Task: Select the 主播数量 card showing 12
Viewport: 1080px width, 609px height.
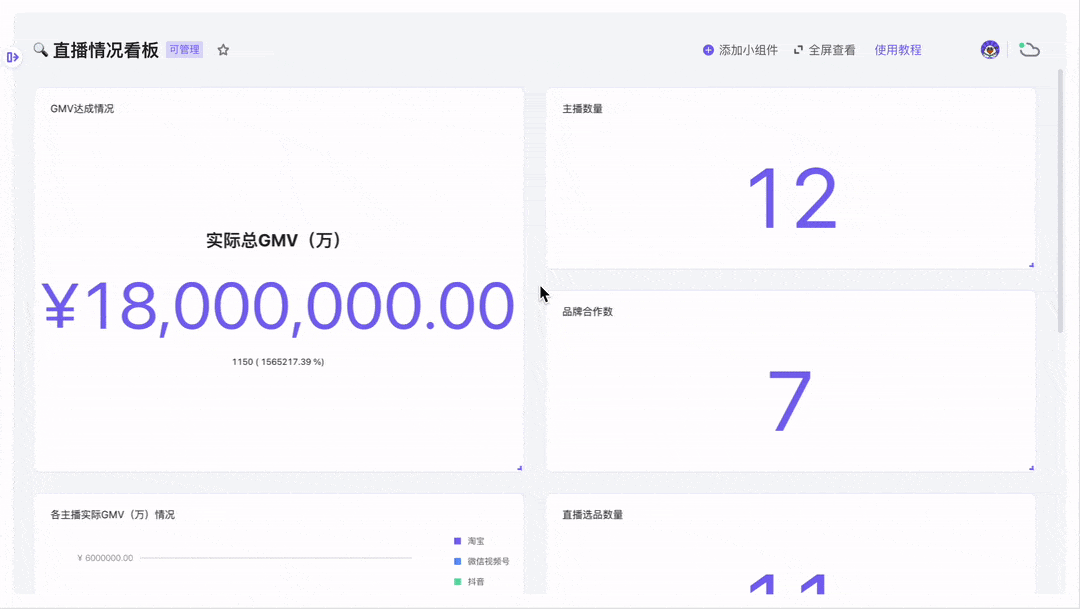Action: point(791,199)
